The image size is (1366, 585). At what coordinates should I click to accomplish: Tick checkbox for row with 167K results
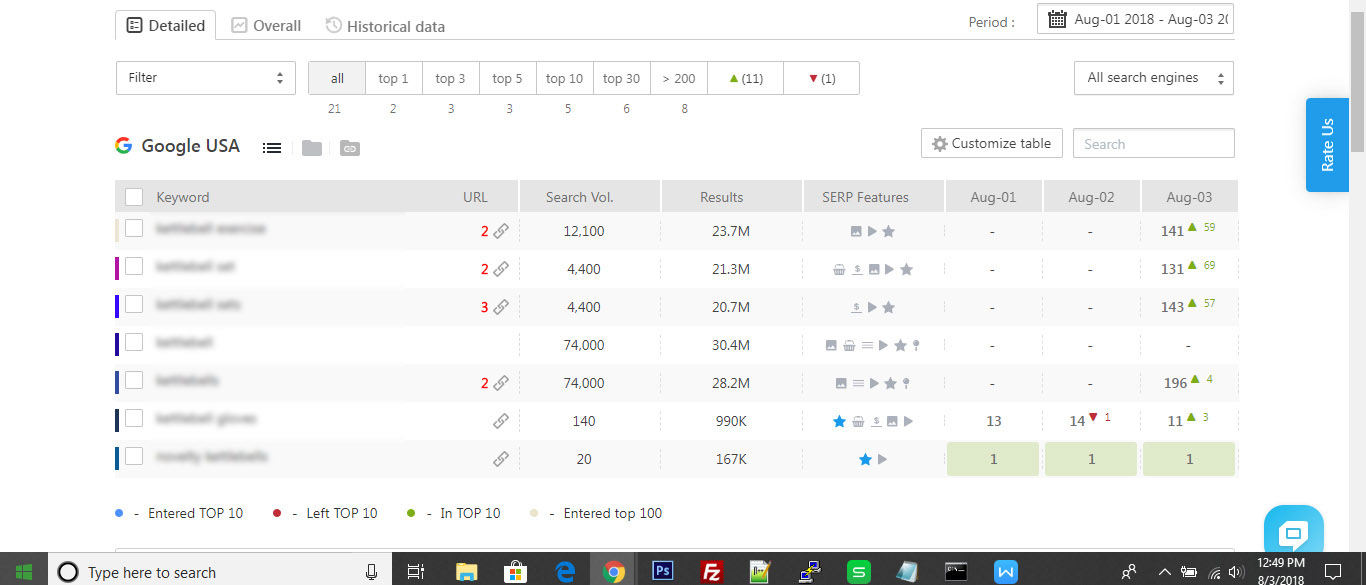pyautogui.click(x=134, y=456)
